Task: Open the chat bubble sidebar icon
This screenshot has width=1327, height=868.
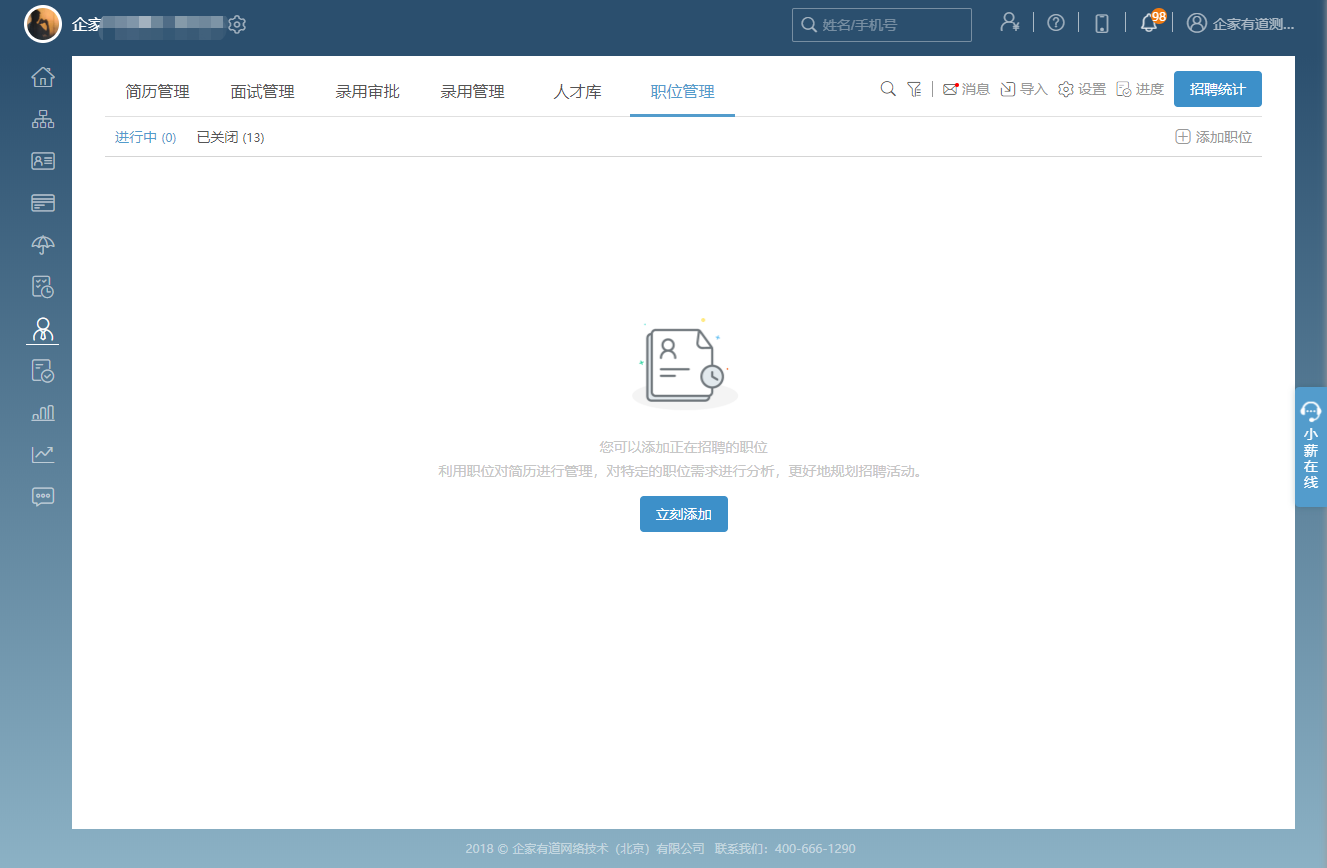Action: coord(43,496)
